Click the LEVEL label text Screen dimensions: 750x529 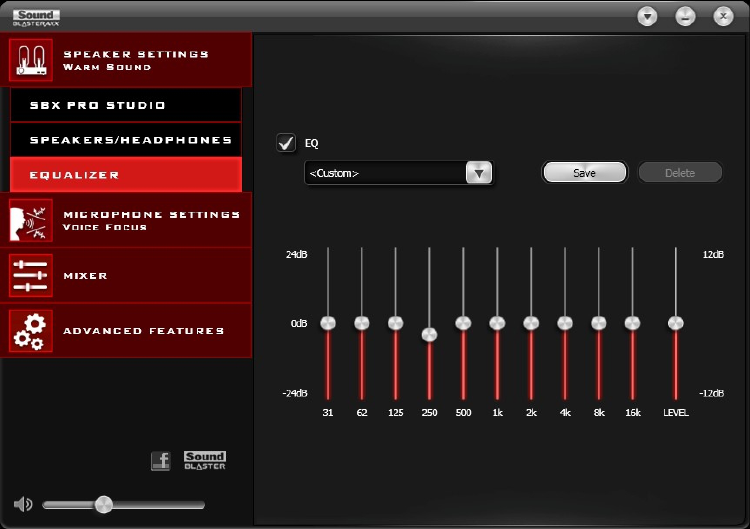coord(676,412)
